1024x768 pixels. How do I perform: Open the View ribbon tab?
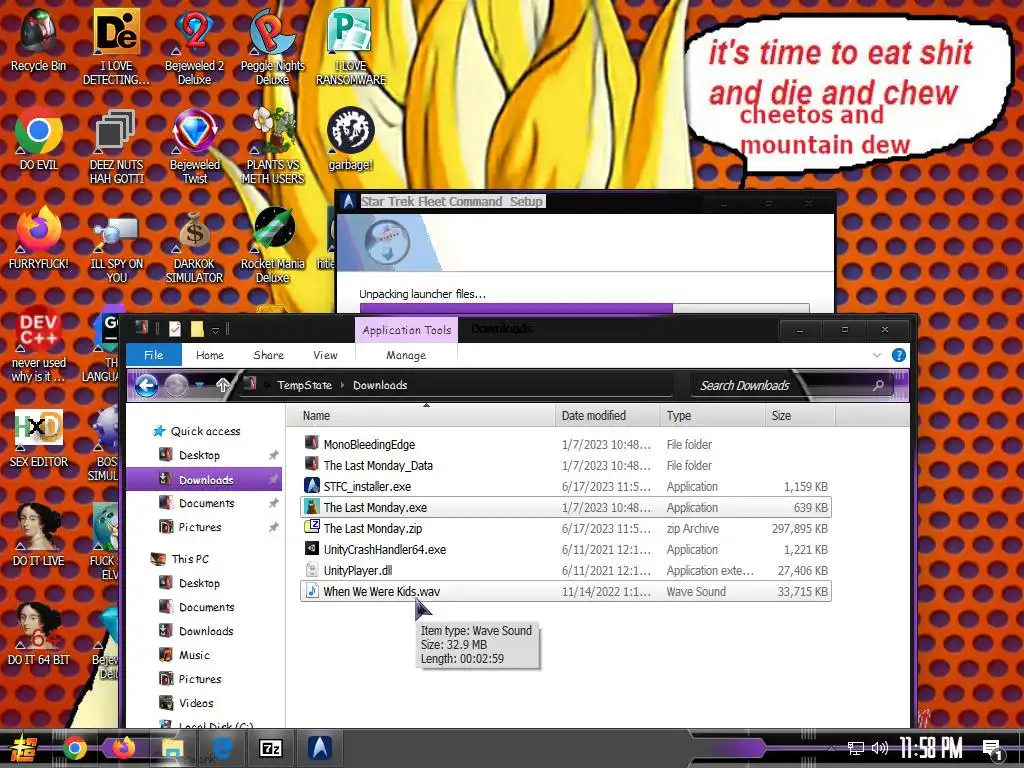point(325,355)
